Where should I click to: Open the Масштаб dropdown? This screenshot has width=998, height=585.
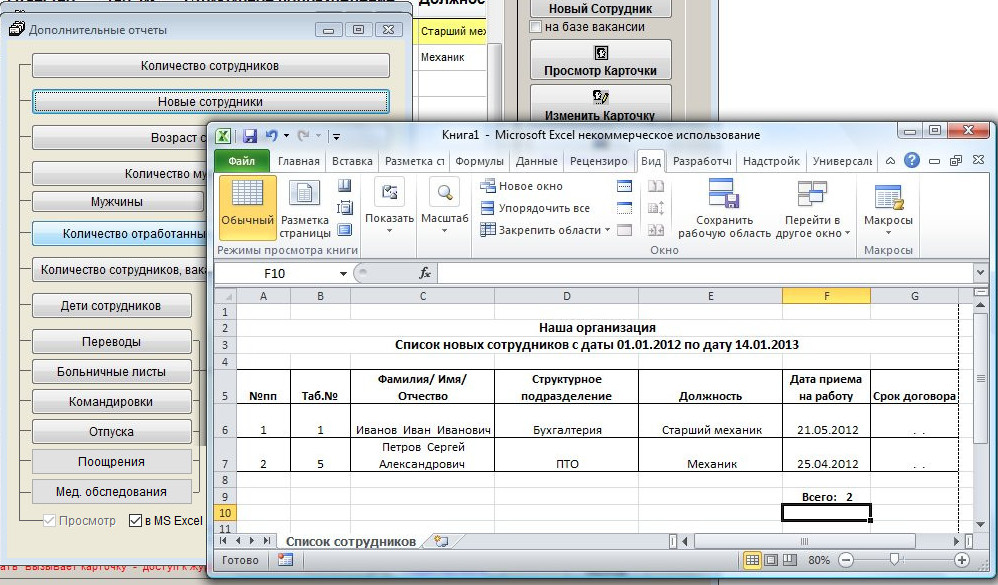click(444, 209)
